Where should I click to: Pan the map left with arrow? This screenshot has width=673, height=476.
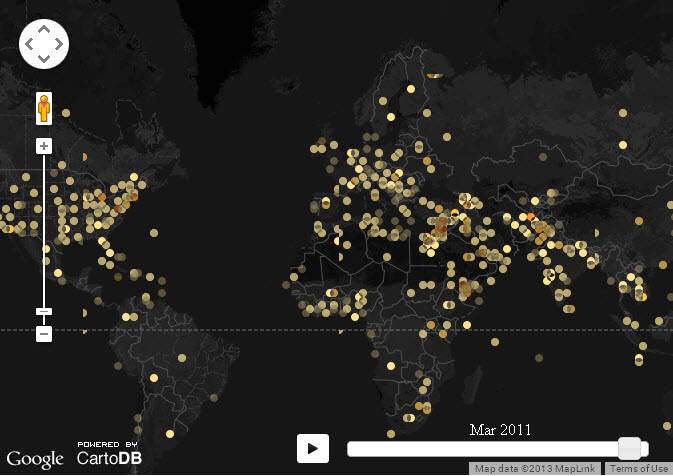(29, 45)
